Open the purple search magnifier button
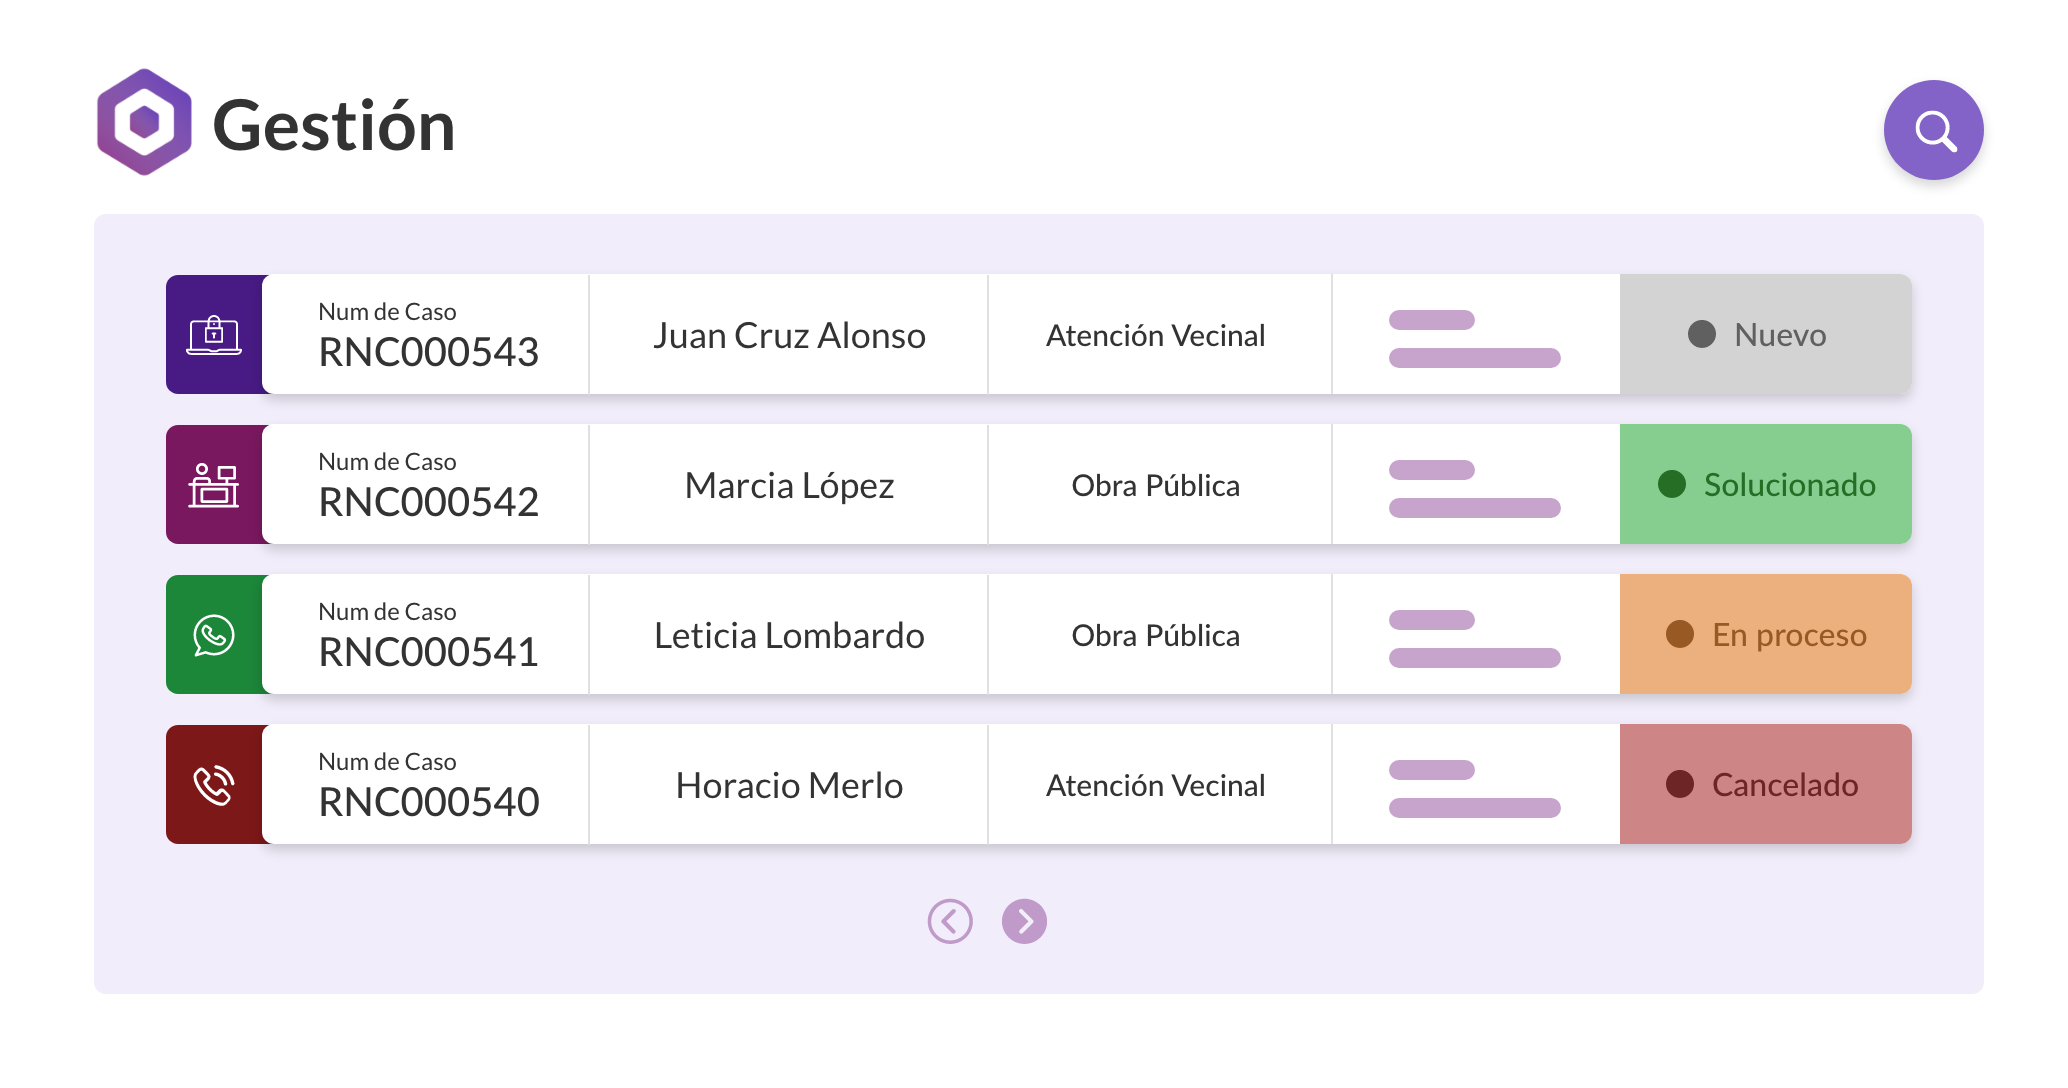The width and height of the screenshot is (2068, 1088). (x=1933, y=130)
